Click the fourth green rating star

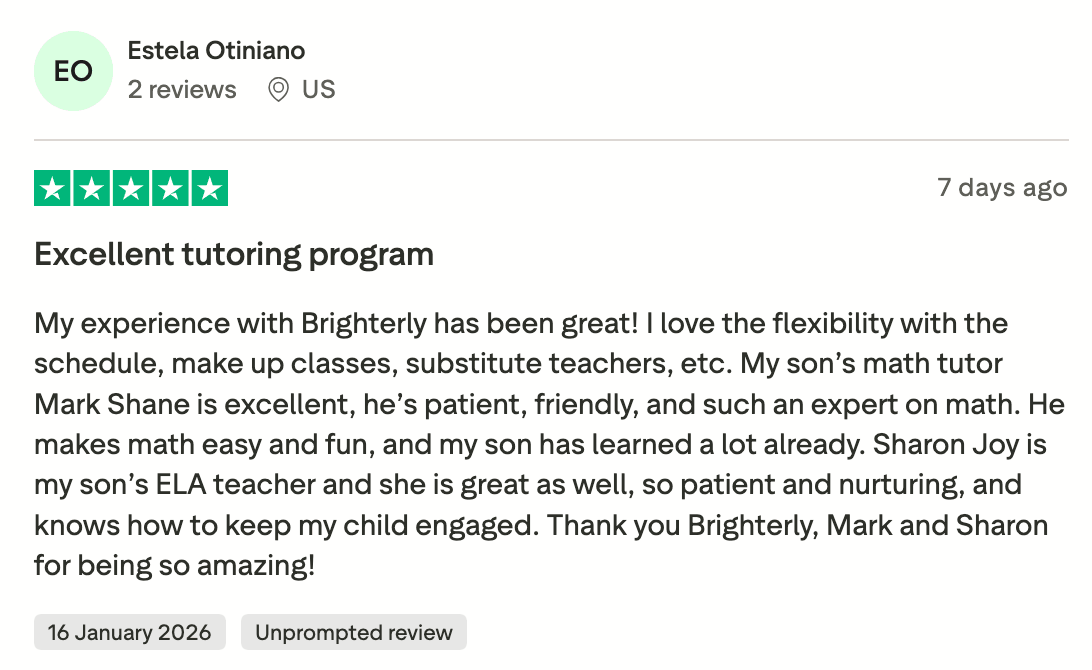(170, 189)
